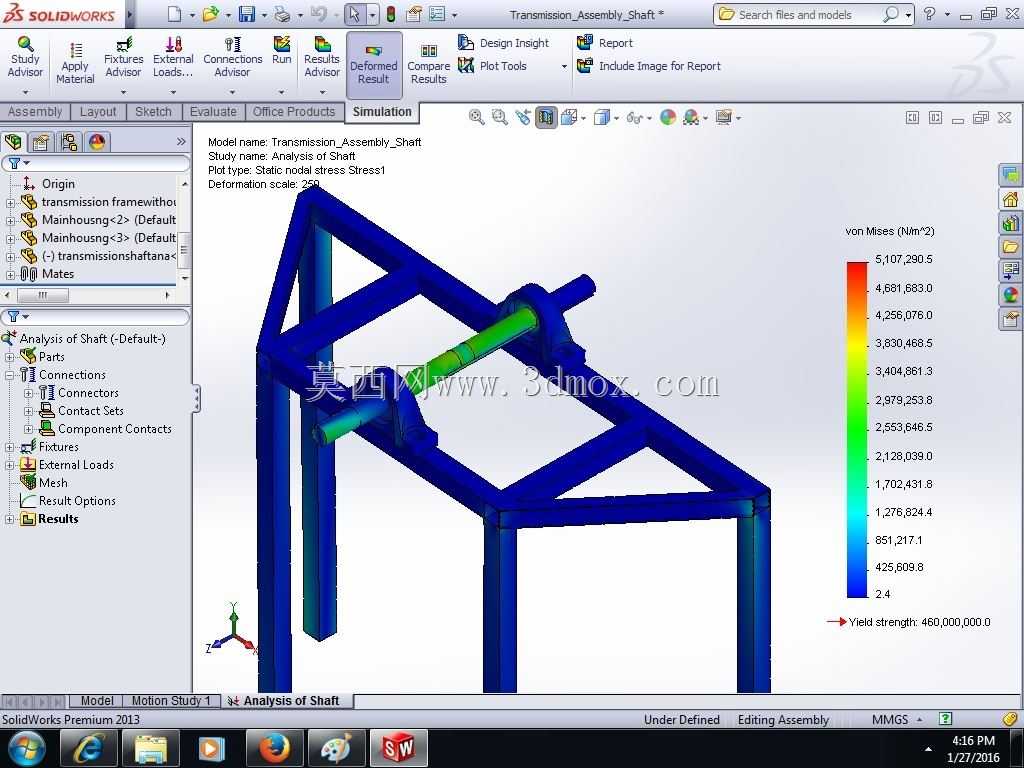
Task: Select the Analysis of Shaft study root
Action: point(84,339)
